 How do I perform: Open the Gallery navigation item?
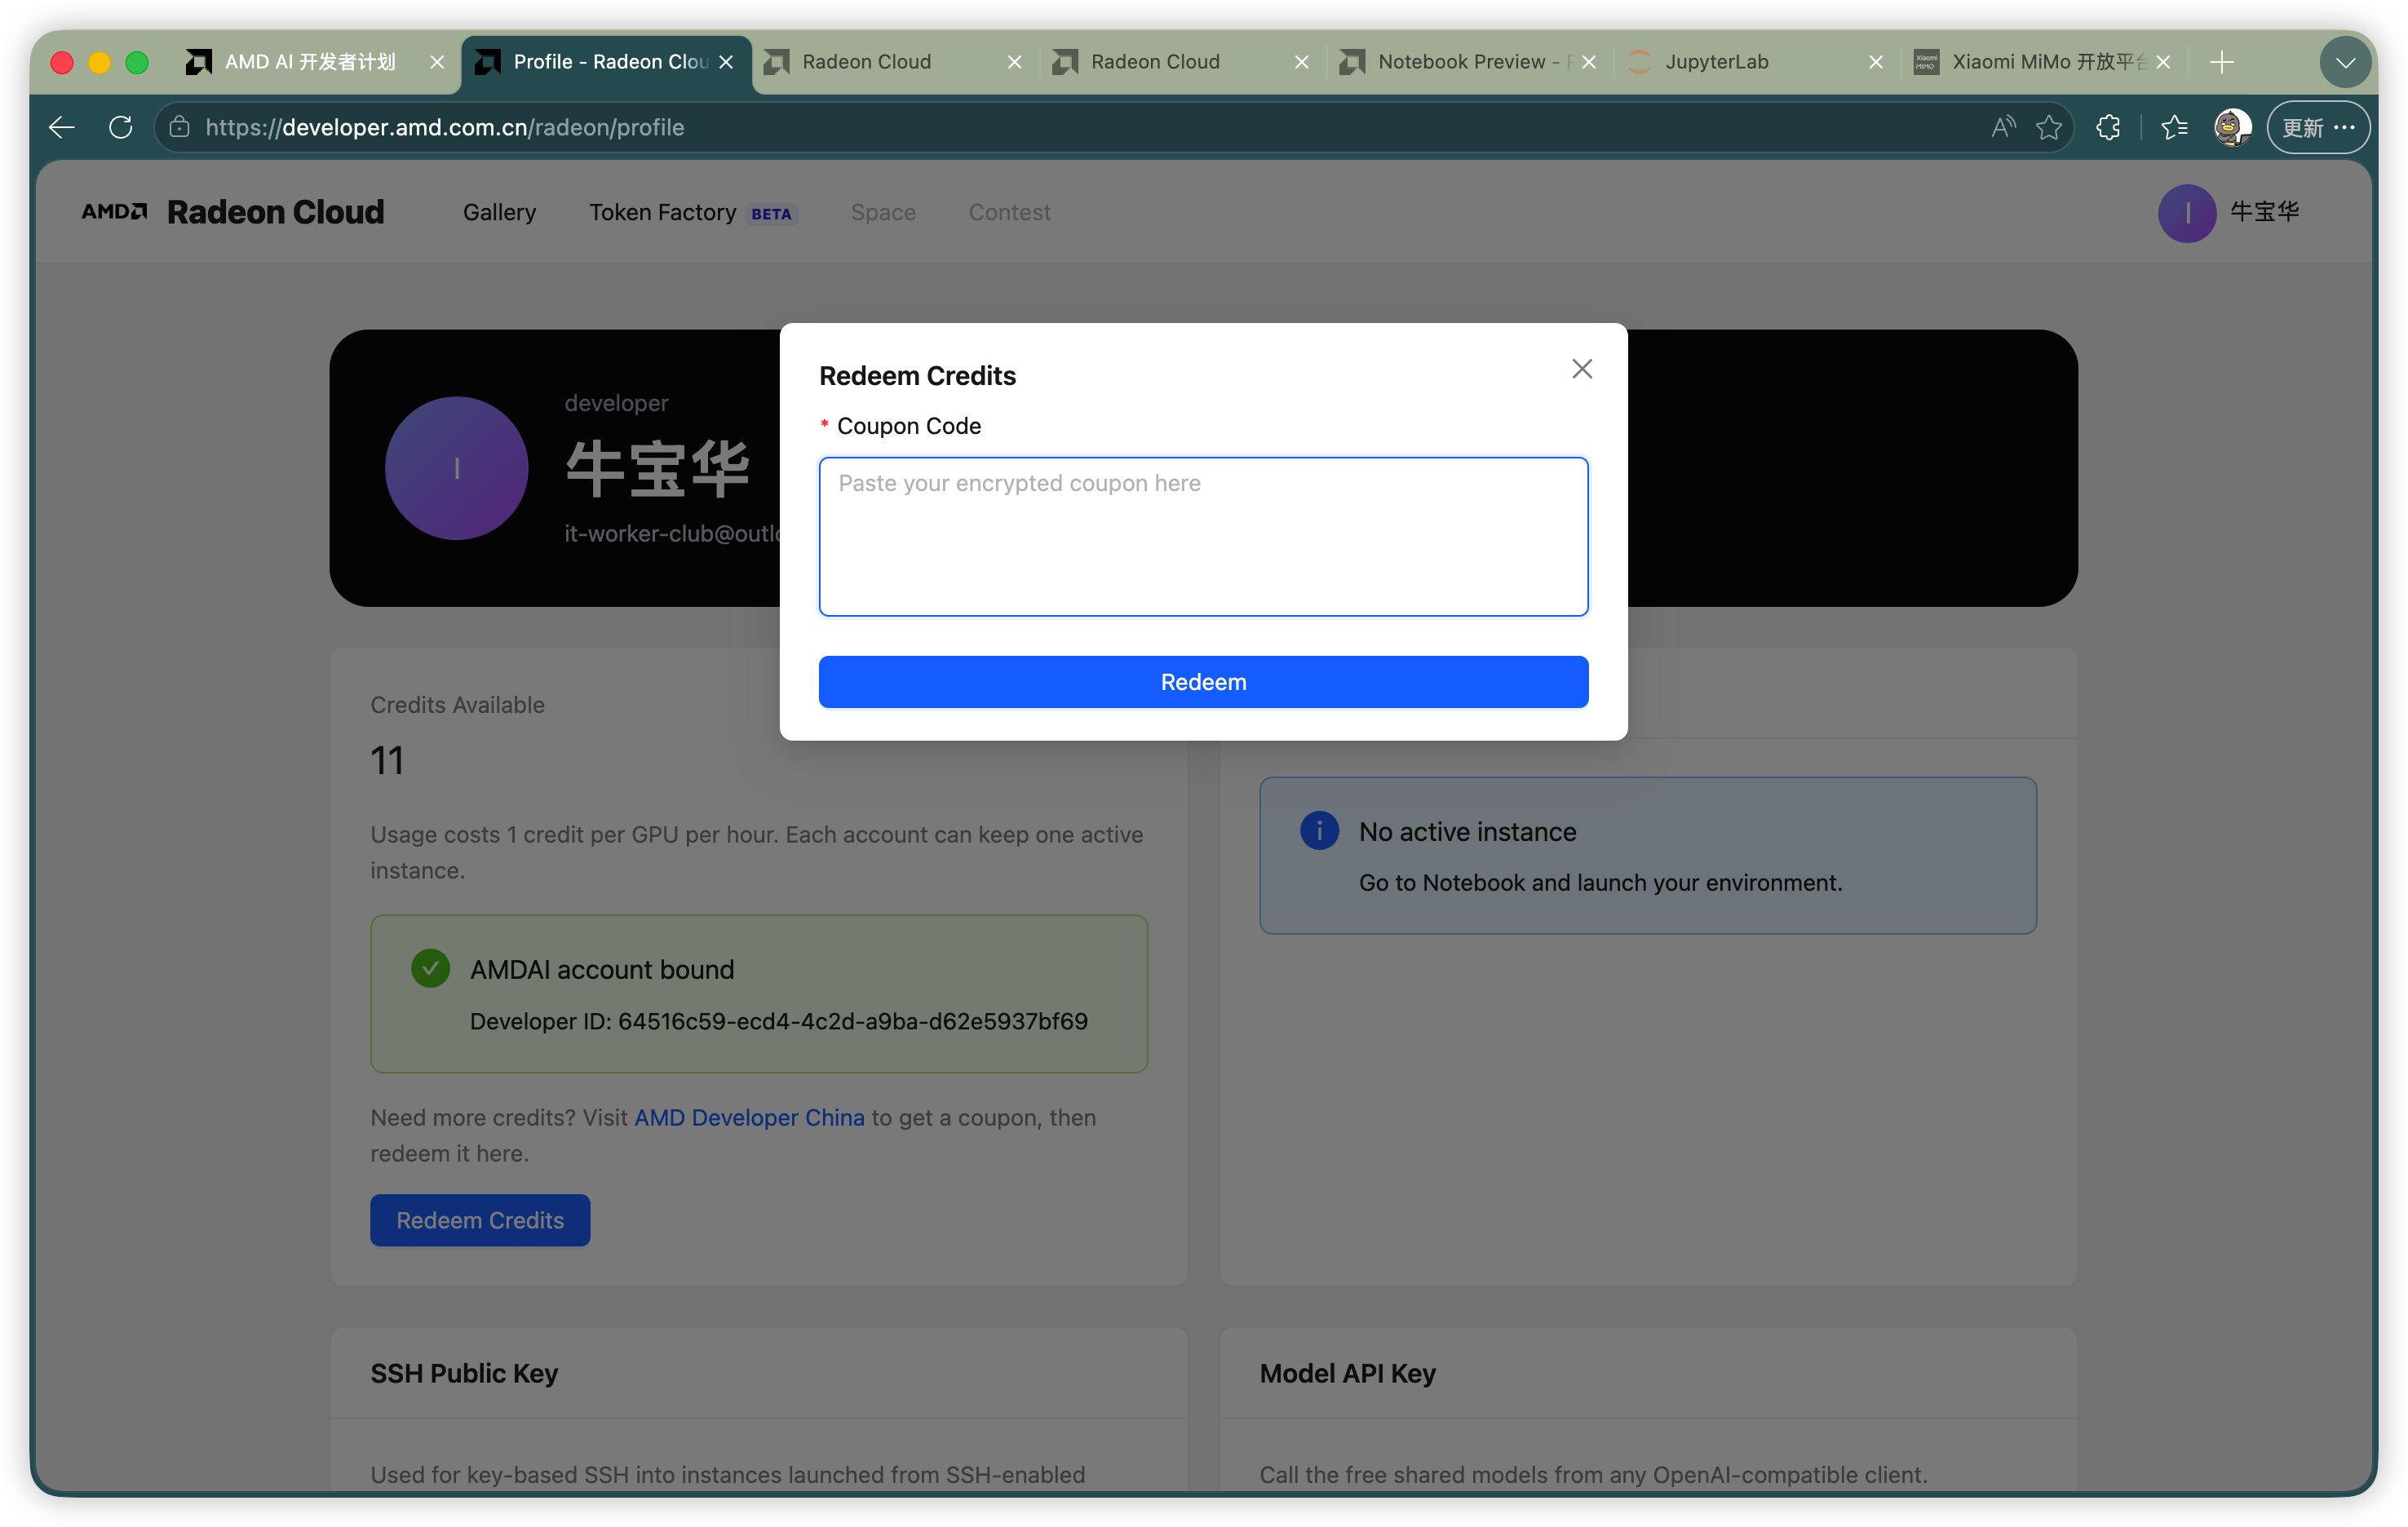click(499, 212)
